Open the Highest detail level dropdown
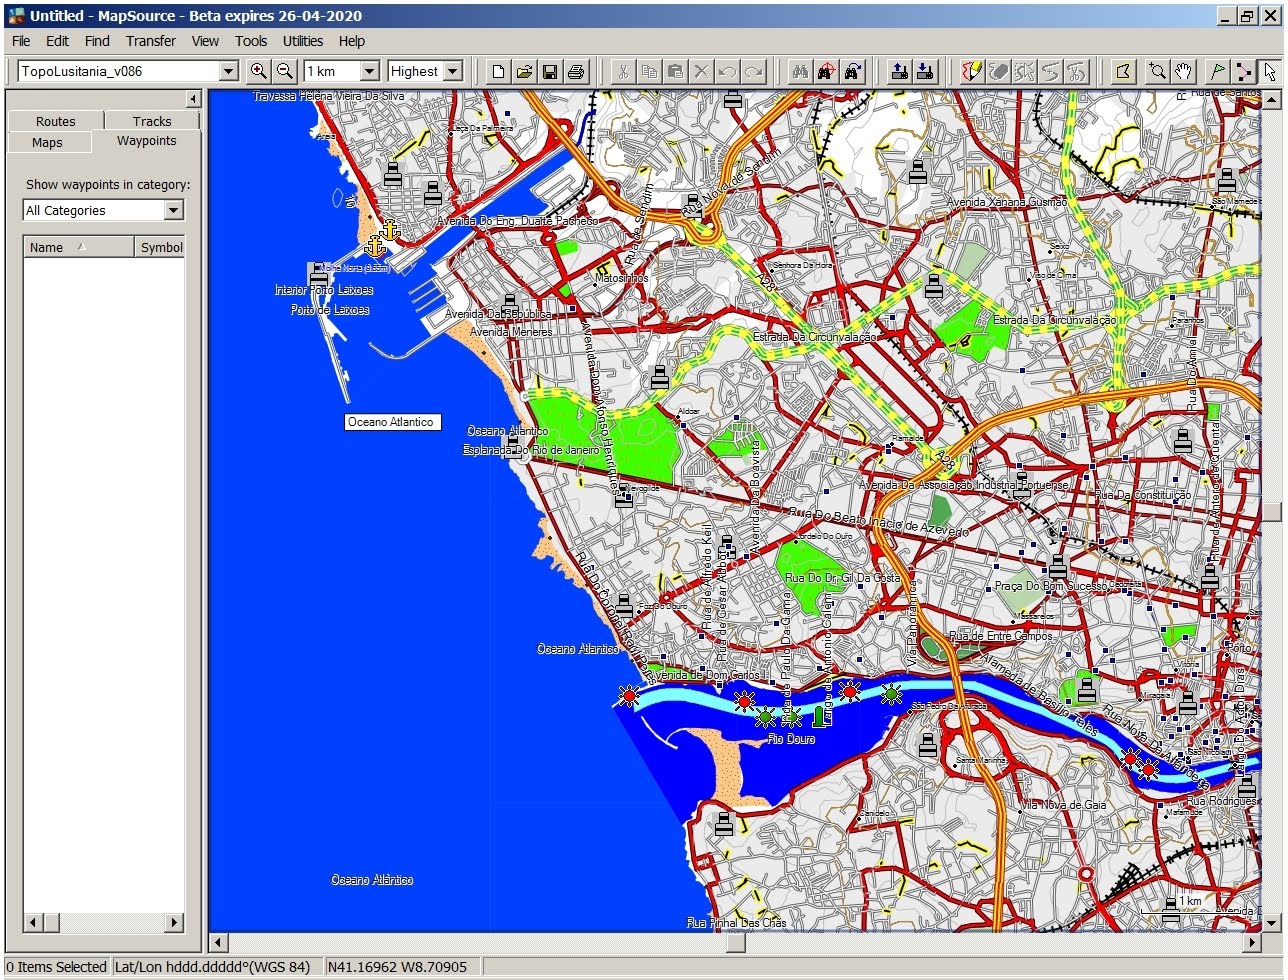Viewport: 1288px width, 980px height. [x=453, y=71]
